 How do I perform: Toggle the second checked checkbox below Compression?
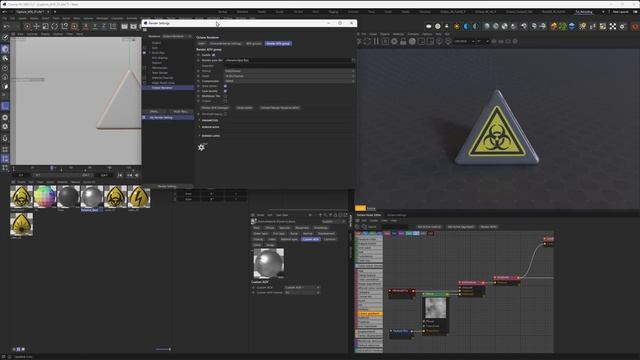225,91
